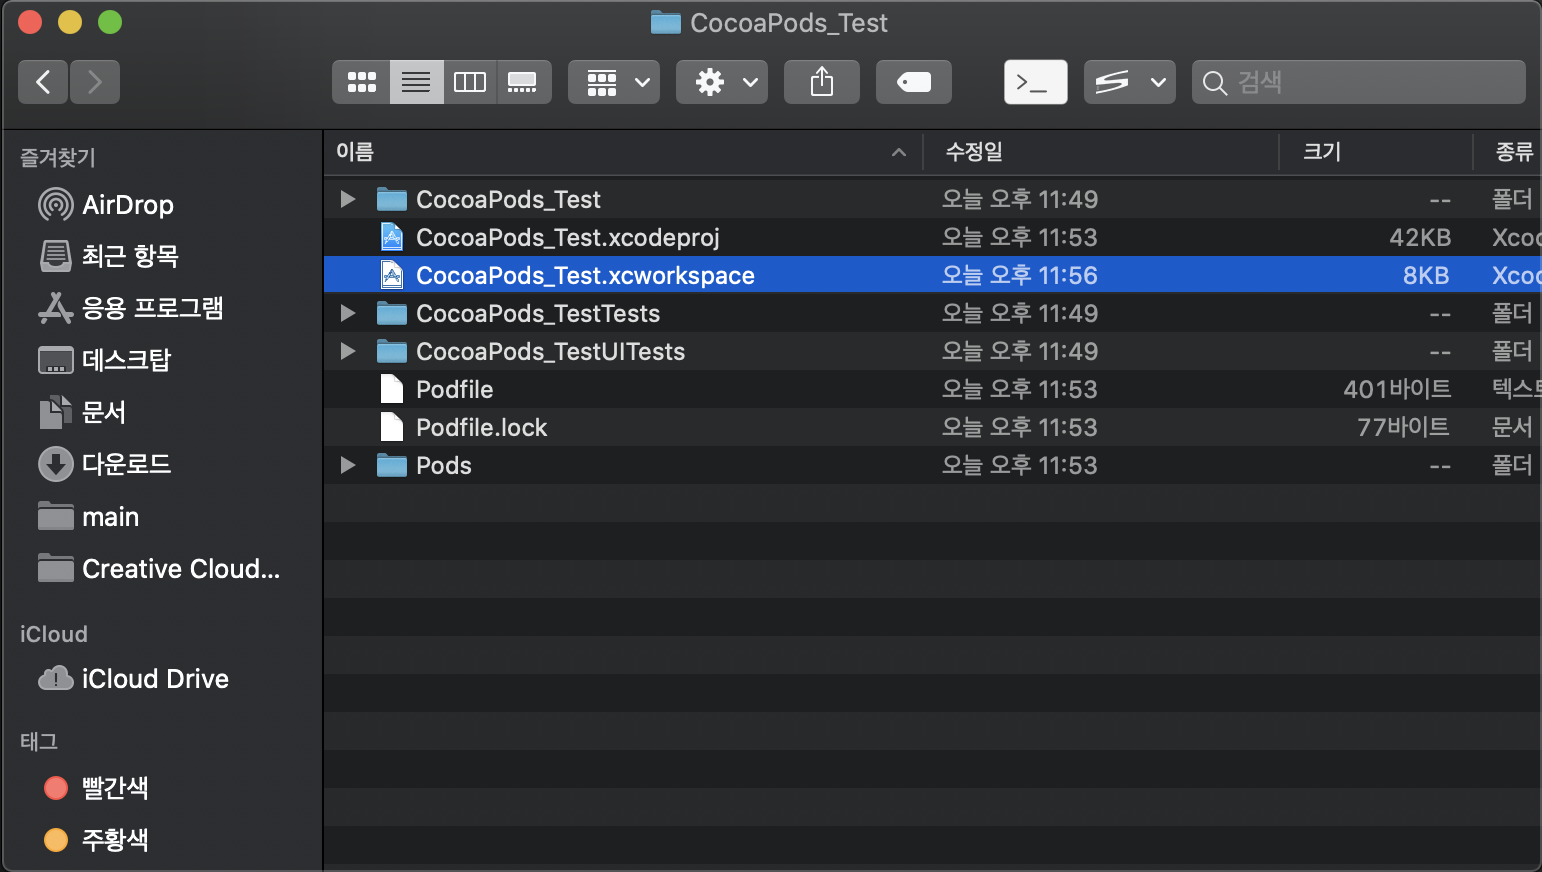Click the Share toolbar button
Screen dimensions: 1542x872
(822, 82)
